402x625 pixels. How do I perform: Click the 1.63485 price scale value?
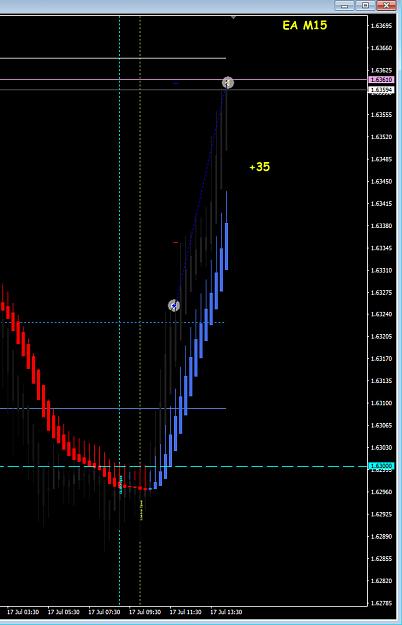pos(381,159)
